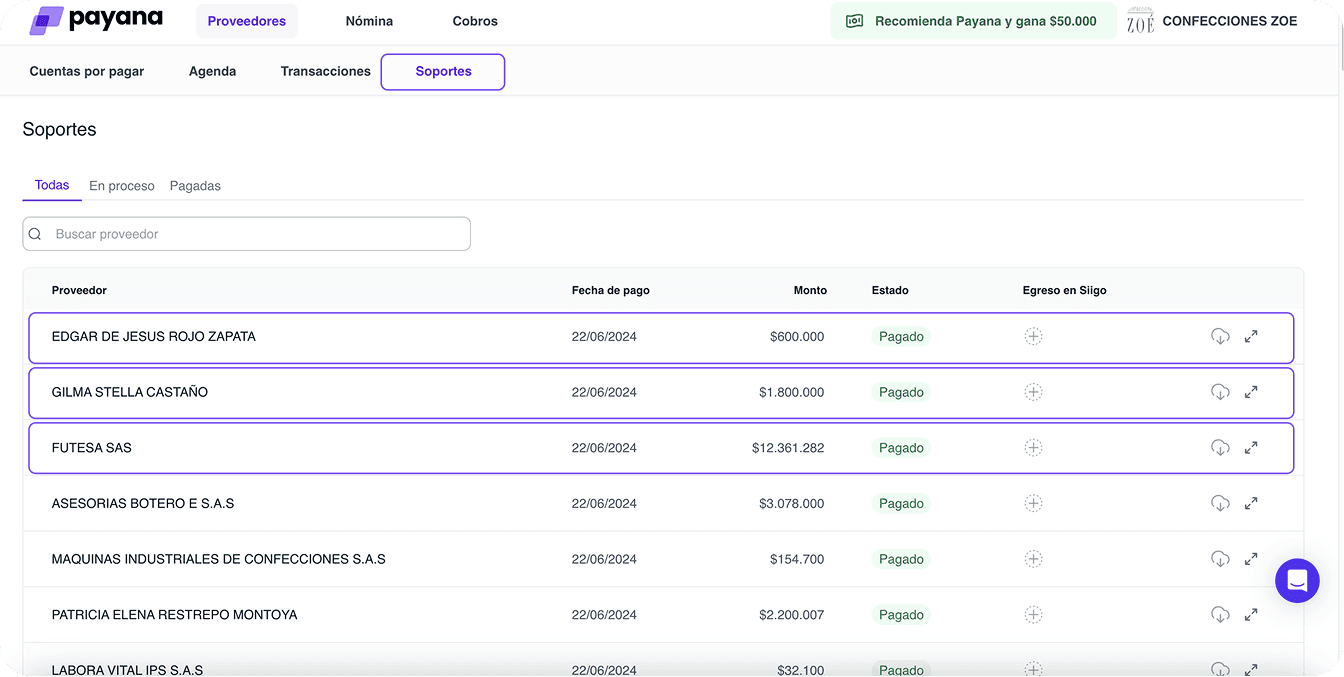Expand support for GILMA STELLA CASTAÑO
Viewport: 1344px width, 677px height.
point(1251,392)
